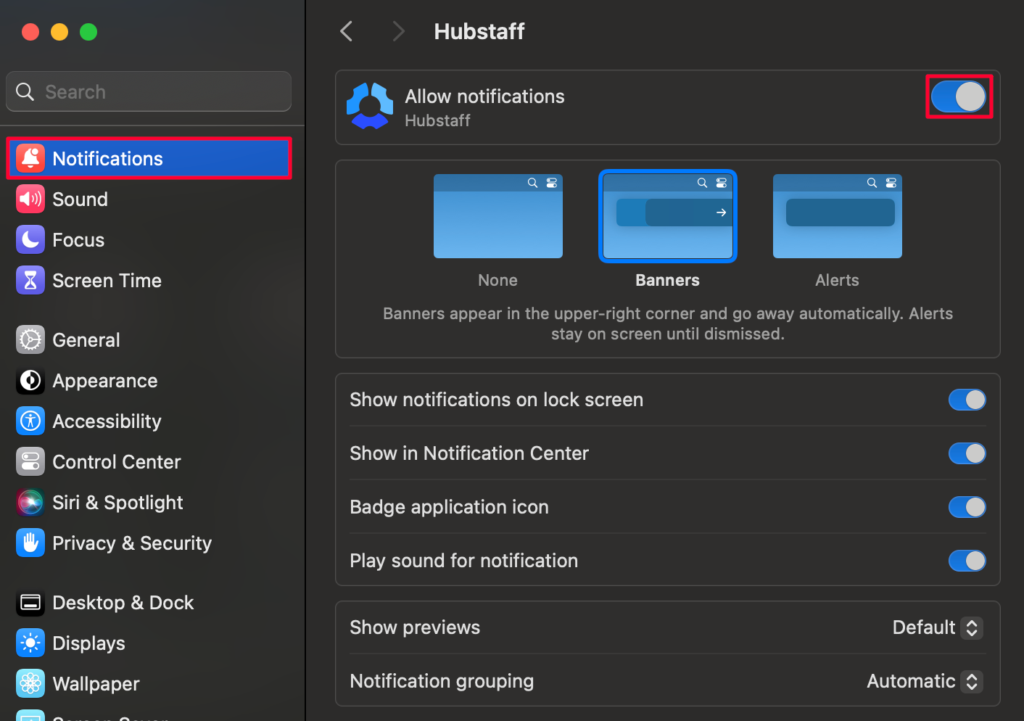Open Desktop & Dock label in sidebar
Image resolution: width=1024 pixels, height=721 pixels.
click(123, 602)
